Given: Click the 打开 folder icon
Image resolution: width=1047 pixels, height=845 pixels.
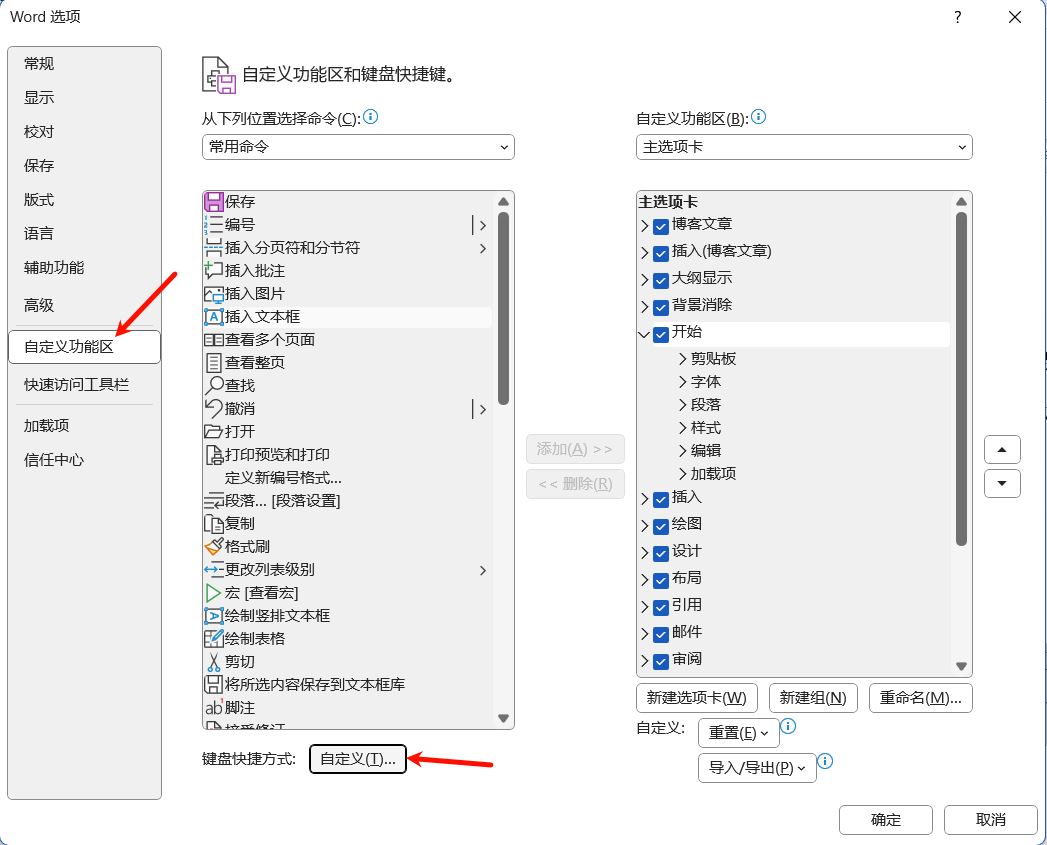Looking at the screenshot, I should (x=213, y=432).
